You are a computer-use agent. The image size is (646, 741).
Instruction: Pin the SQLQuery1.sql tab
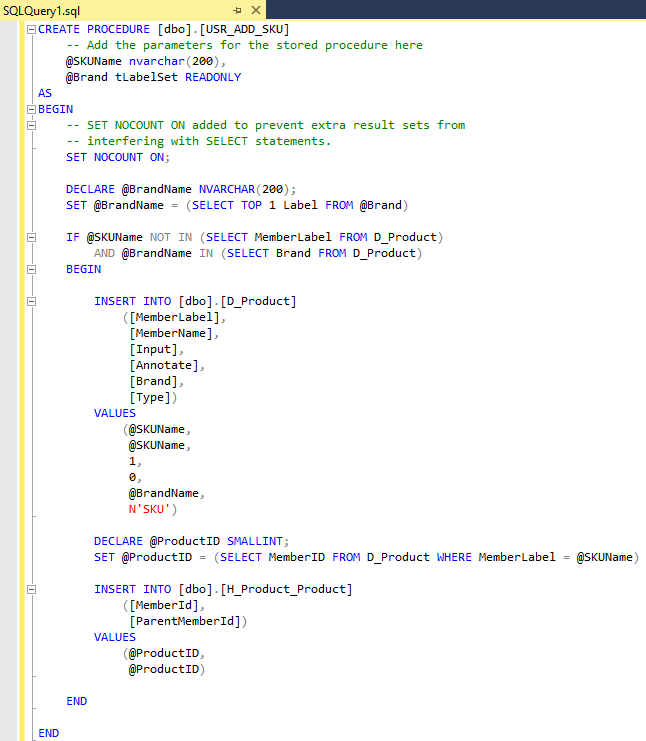click(237, 10)
